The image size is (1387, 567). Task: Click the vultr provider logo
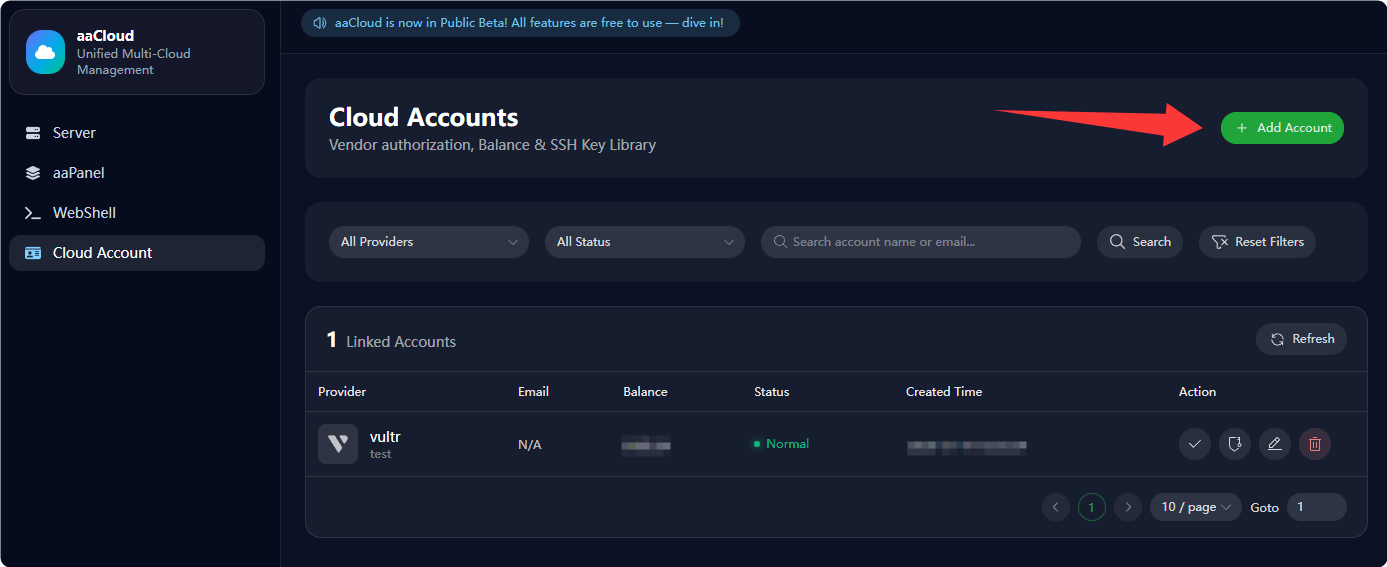tap(338, 444)
